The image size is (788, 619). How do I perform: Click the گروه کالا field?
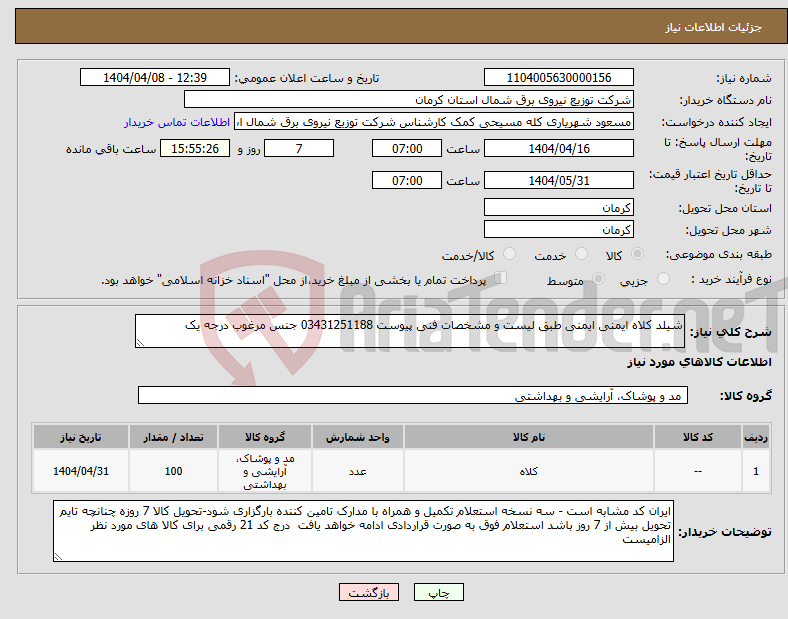pyautogui.click(x=413, y=395)
